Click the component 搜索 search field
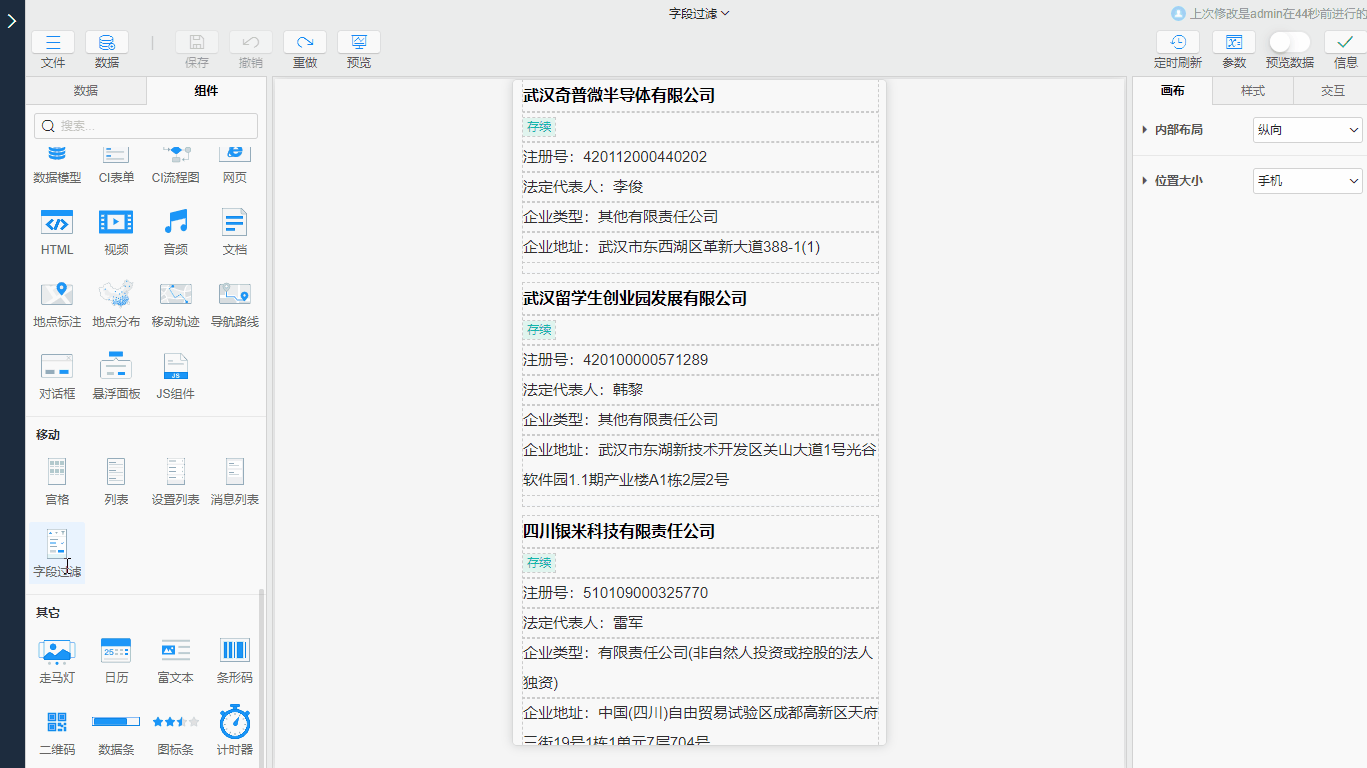The image size is (1367, 768). 146,126
